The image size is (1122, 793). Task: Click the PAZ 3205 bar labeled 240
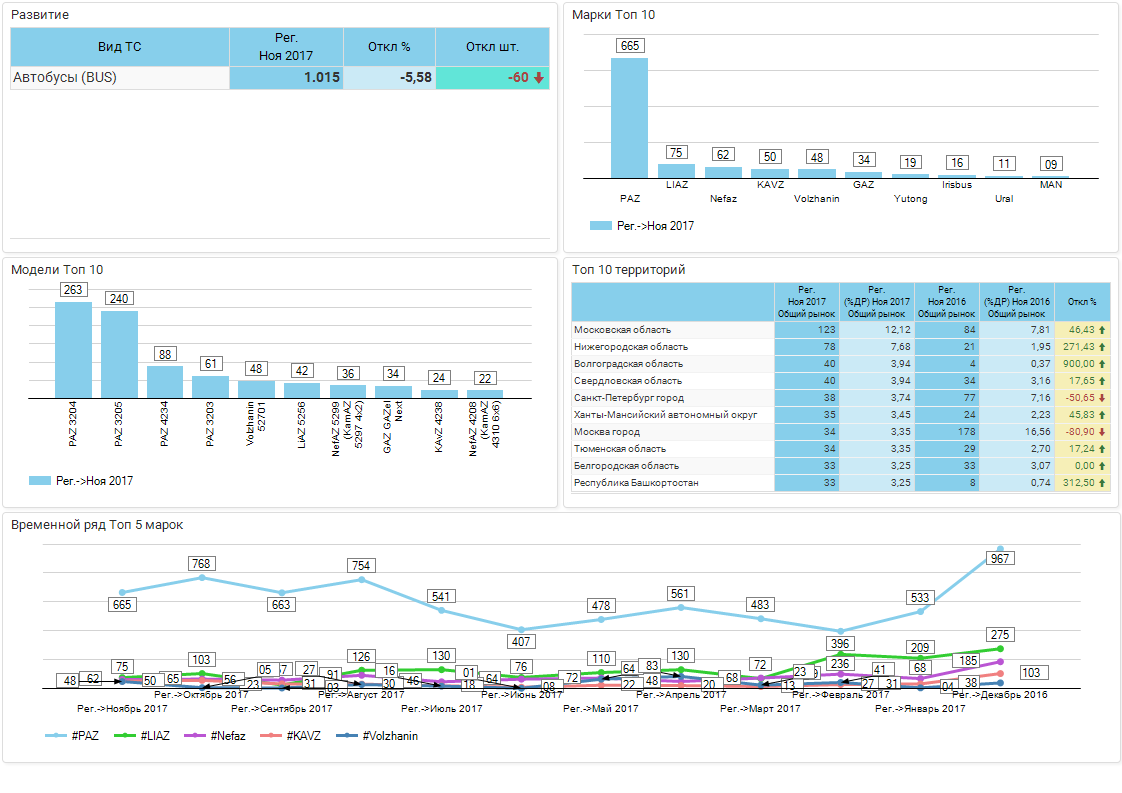pos(119,354)
